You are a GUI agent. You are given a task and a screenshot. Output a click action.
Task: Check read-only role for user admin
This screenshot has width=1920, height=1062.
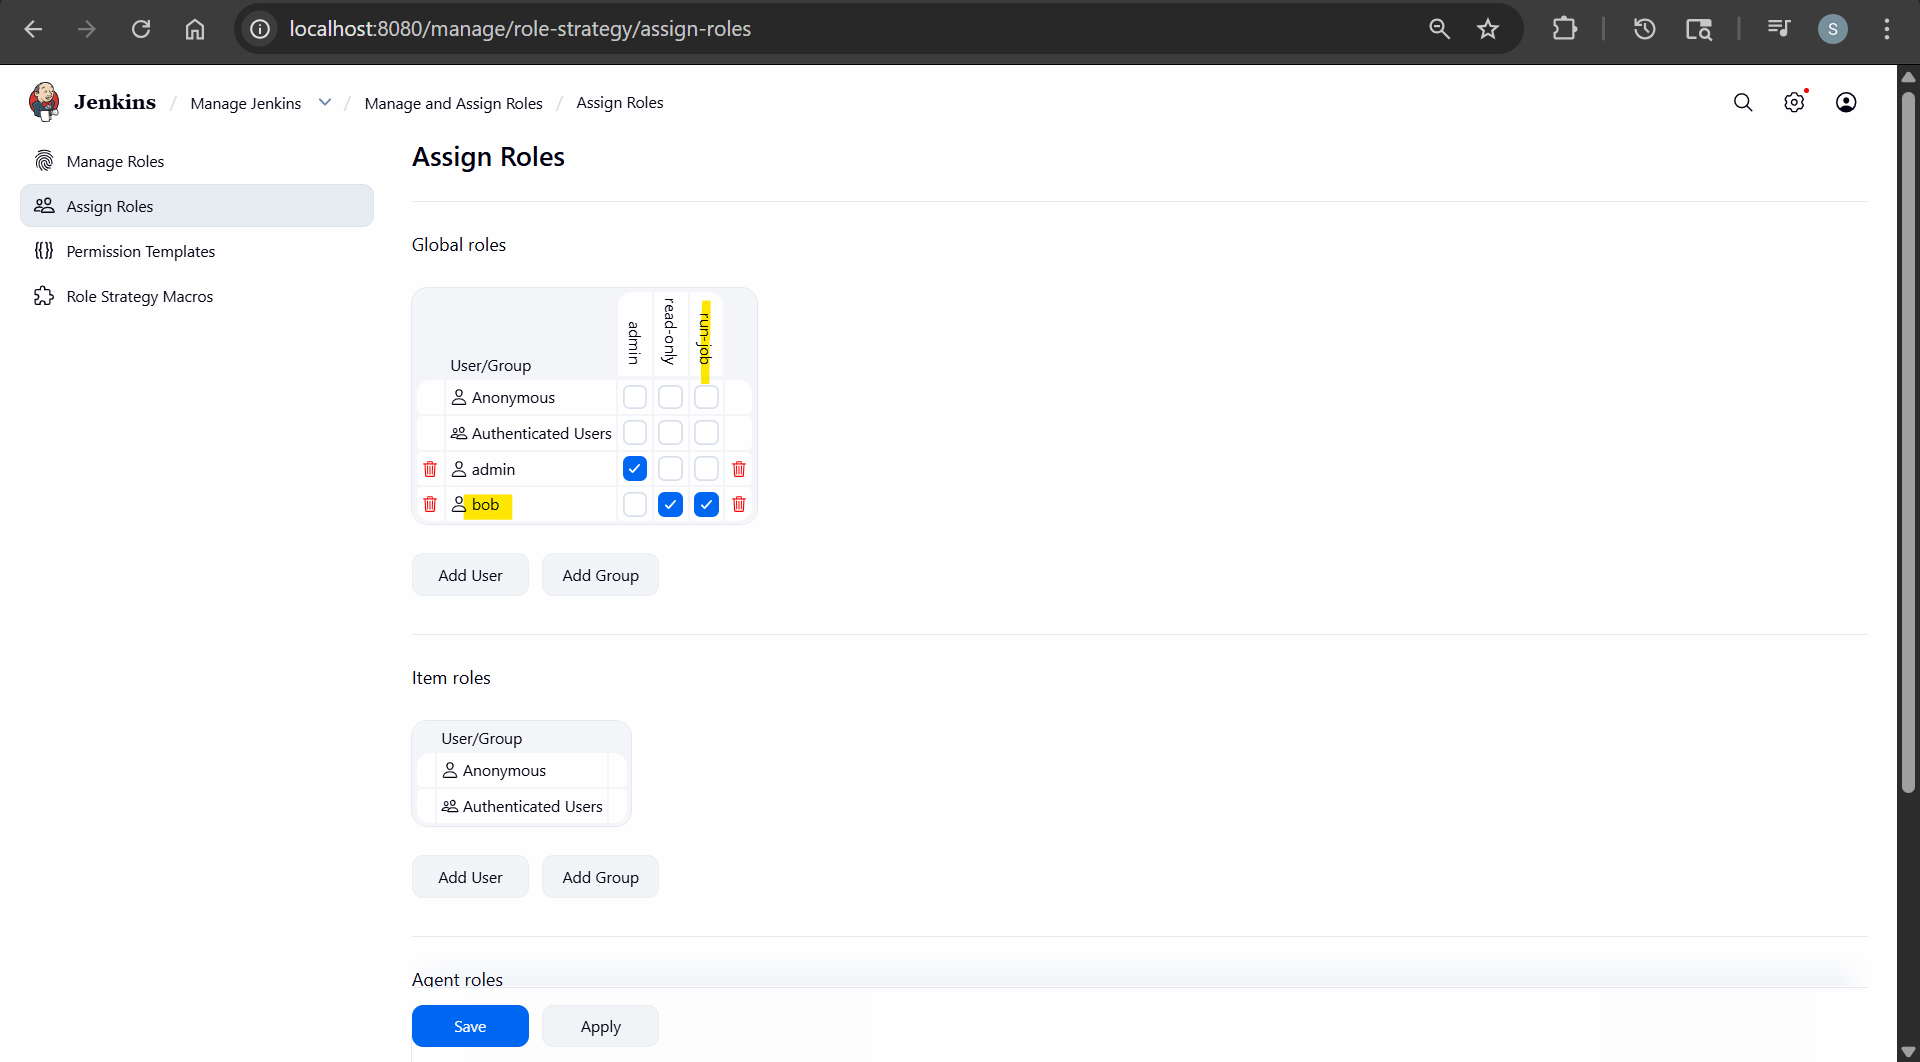coord(671,469)
